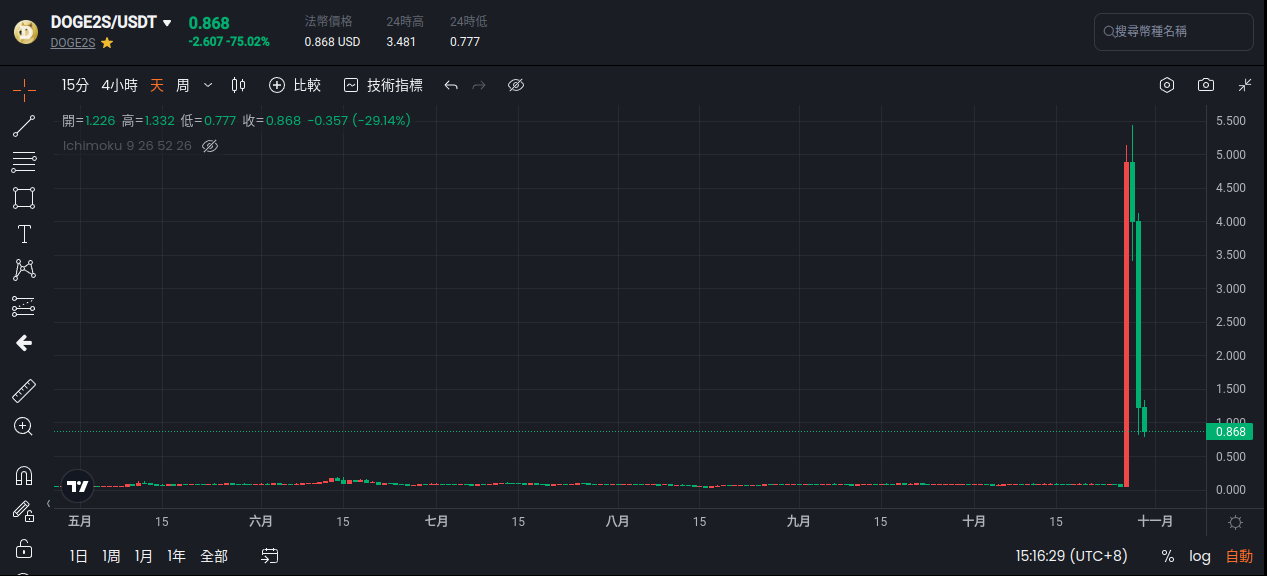Screen dimensions: 1267x576
Task: Open candlestick chart style selector
Action: (x=238, y=85)
